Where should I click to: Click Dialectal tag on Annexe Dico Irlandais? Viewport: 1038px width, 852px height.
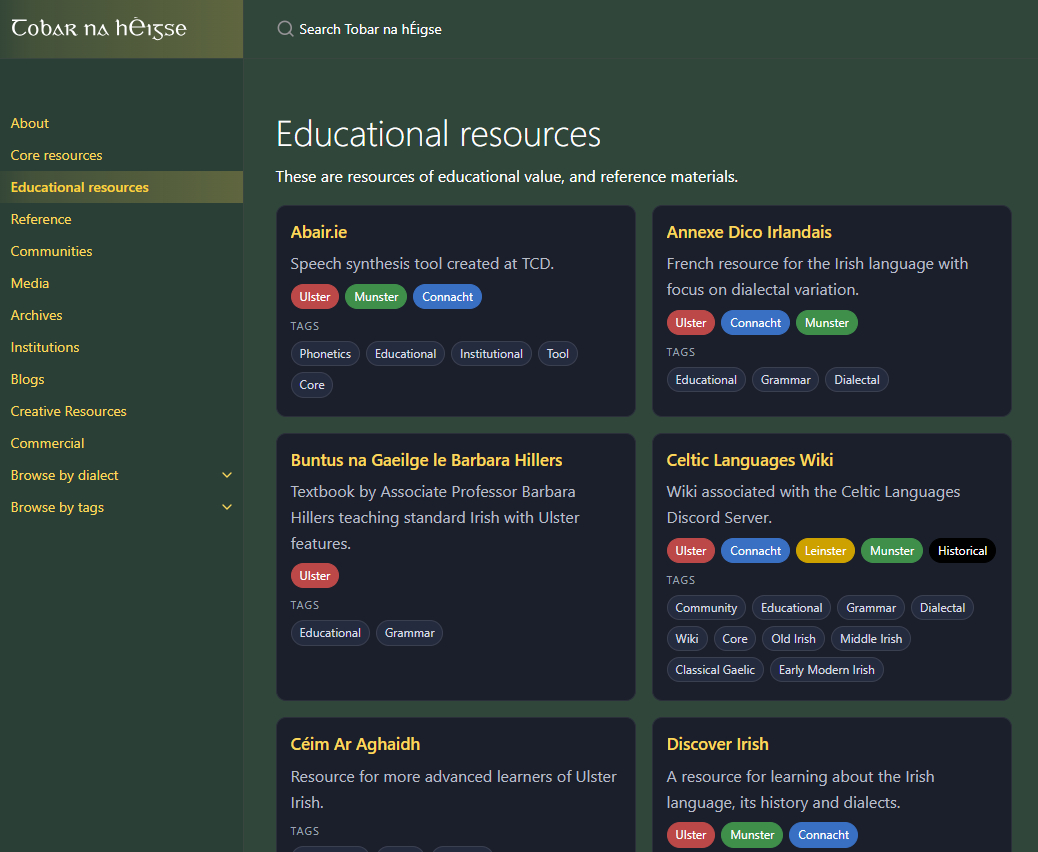856,380
